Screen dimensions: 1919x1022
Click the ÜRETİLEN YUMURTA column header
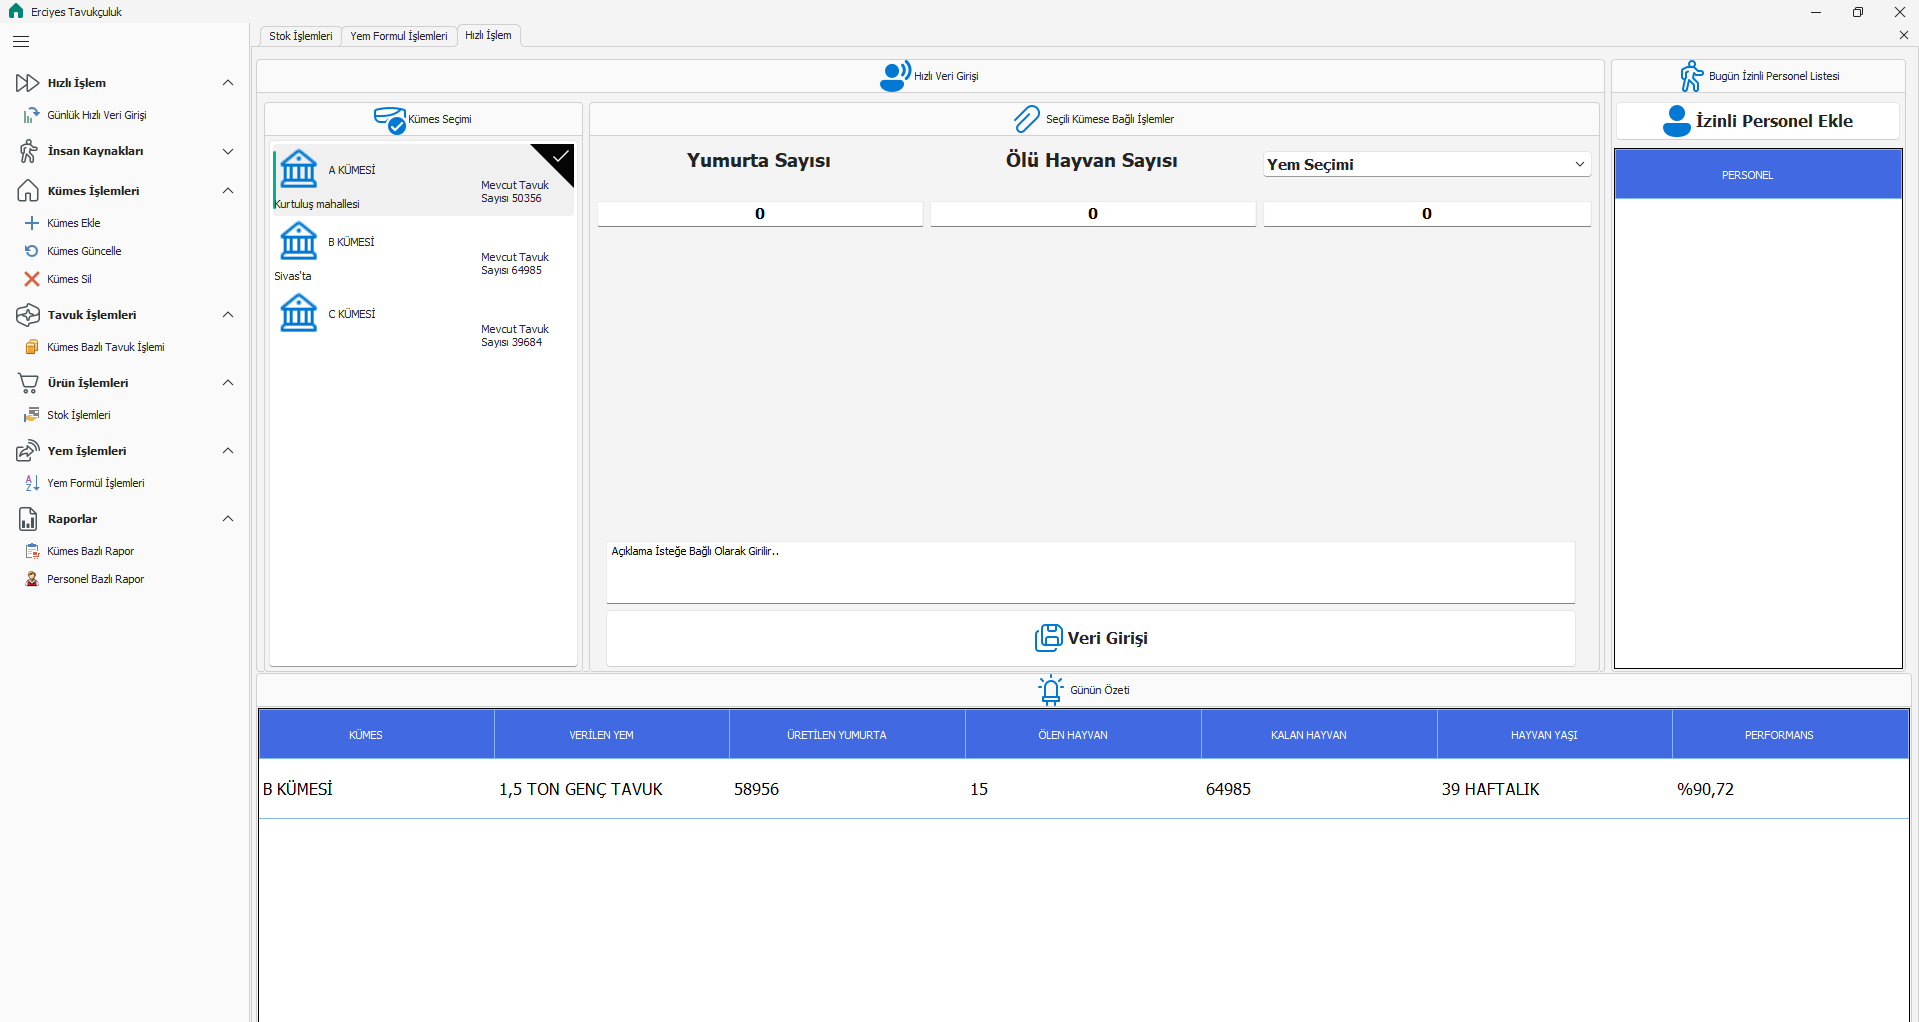847,735
